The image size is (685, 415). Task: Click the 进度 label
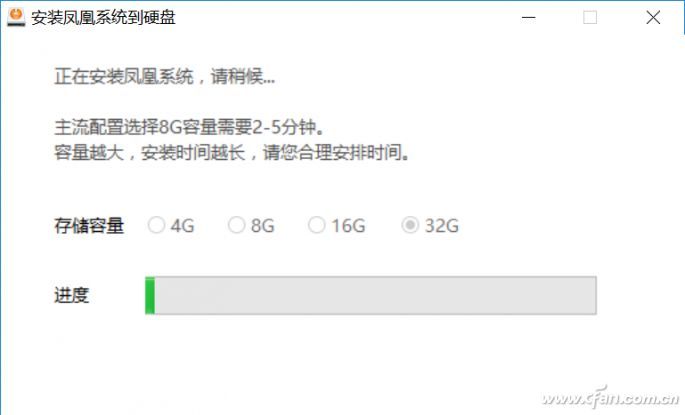[x=72, y=295]
